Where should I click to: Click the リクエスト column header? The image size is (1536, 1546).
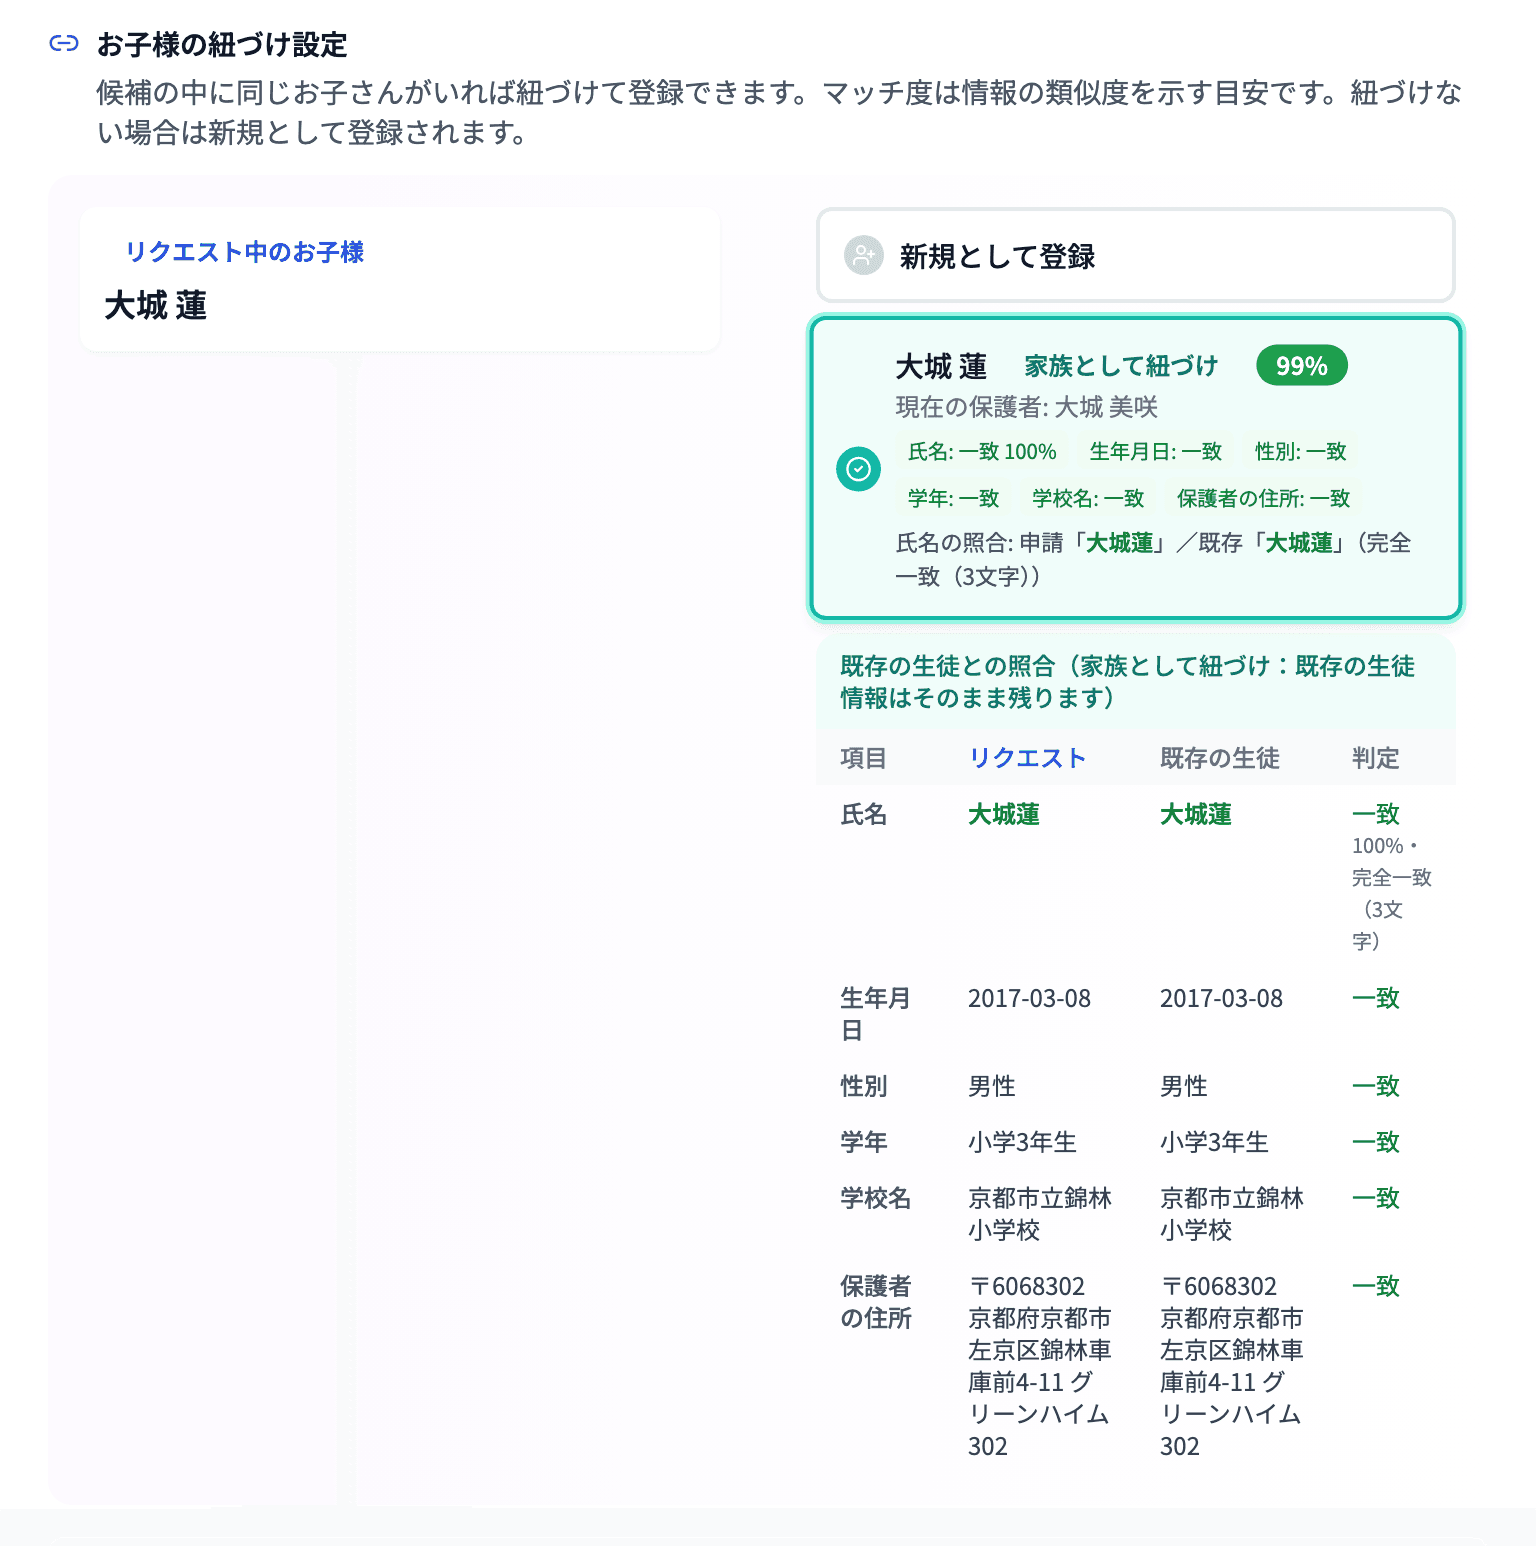(1027, 758)
